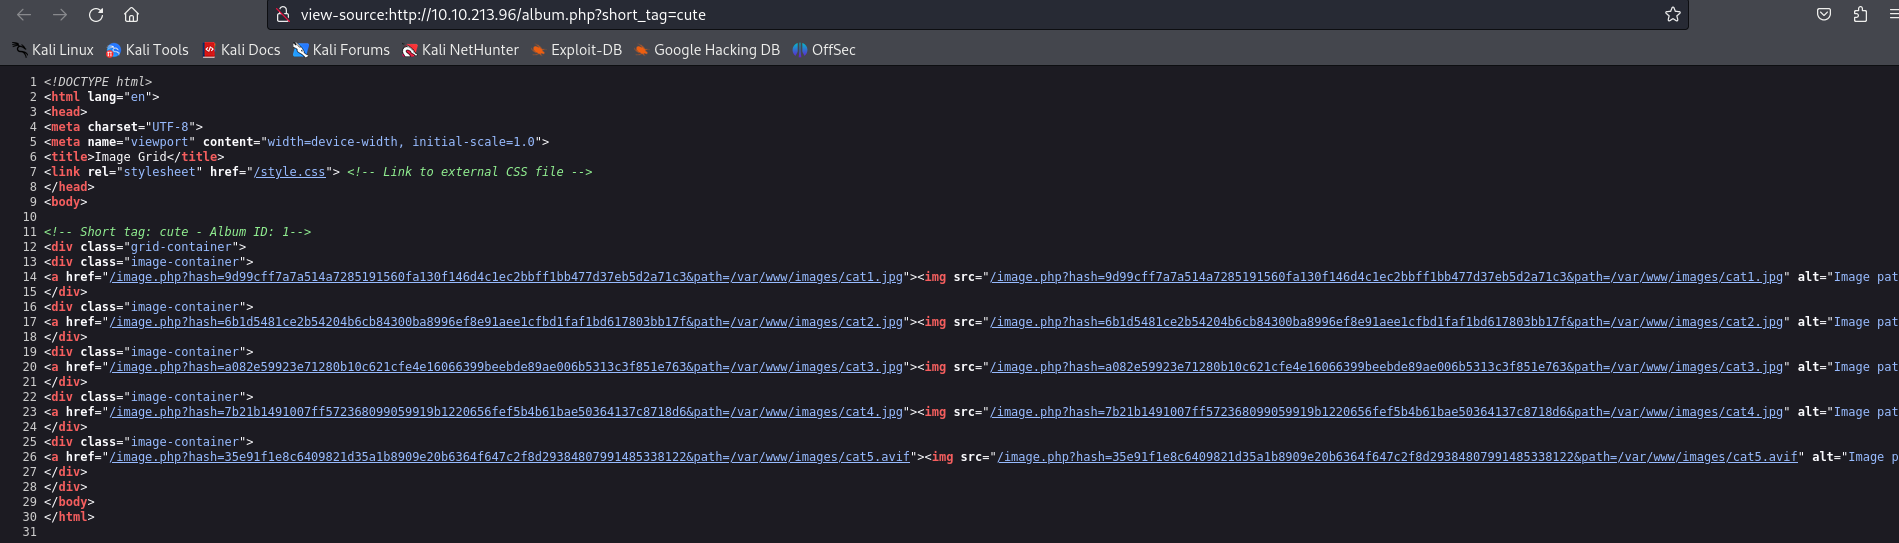
Task: Open the hamburger application menu
Action: (x=1892, y=15)
